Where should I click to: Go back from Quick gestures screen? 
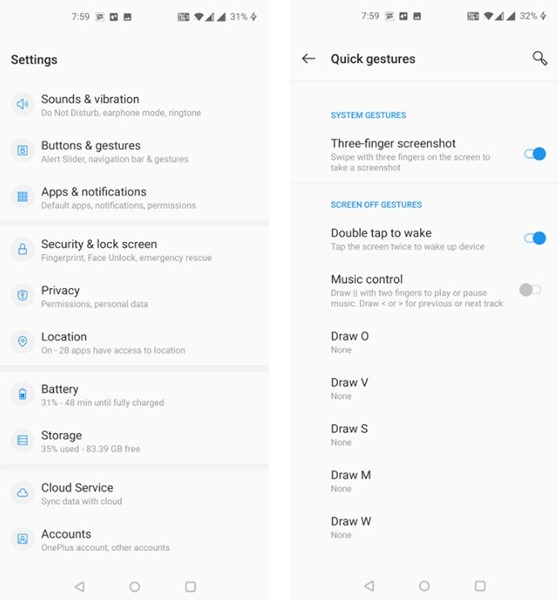pyautogui.click(x=308, y=59)
